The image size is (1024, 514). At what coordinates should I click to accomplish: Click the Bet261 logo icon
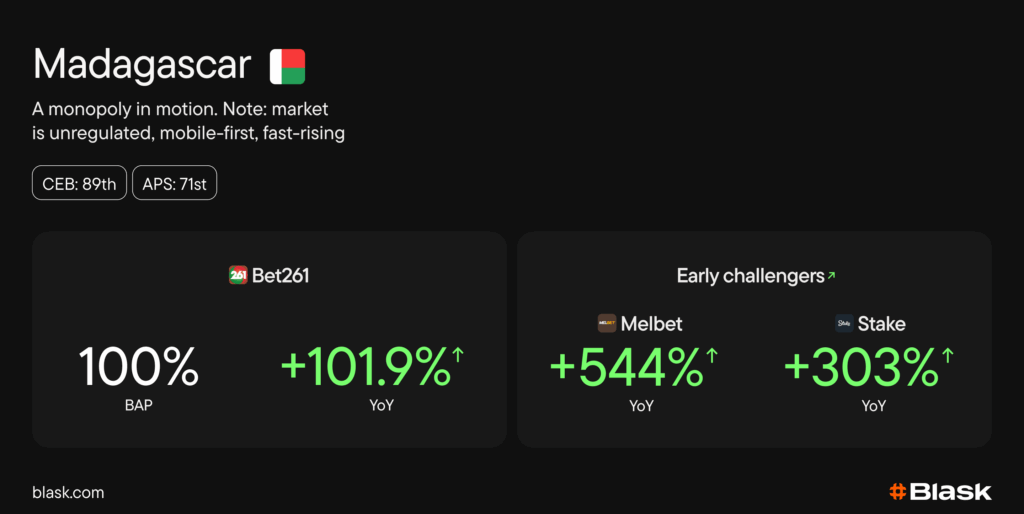tap(238, 275)
